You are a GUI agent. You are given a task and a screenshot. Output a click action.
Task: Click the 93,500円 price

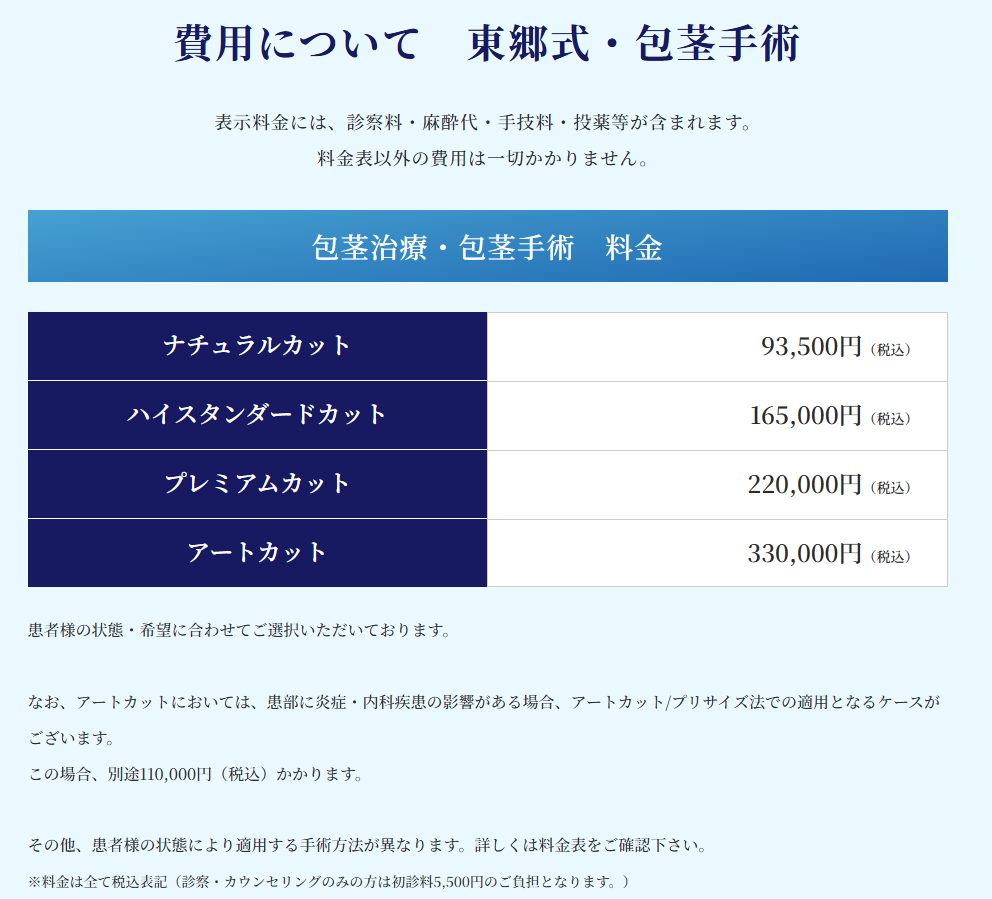(810, 347)
